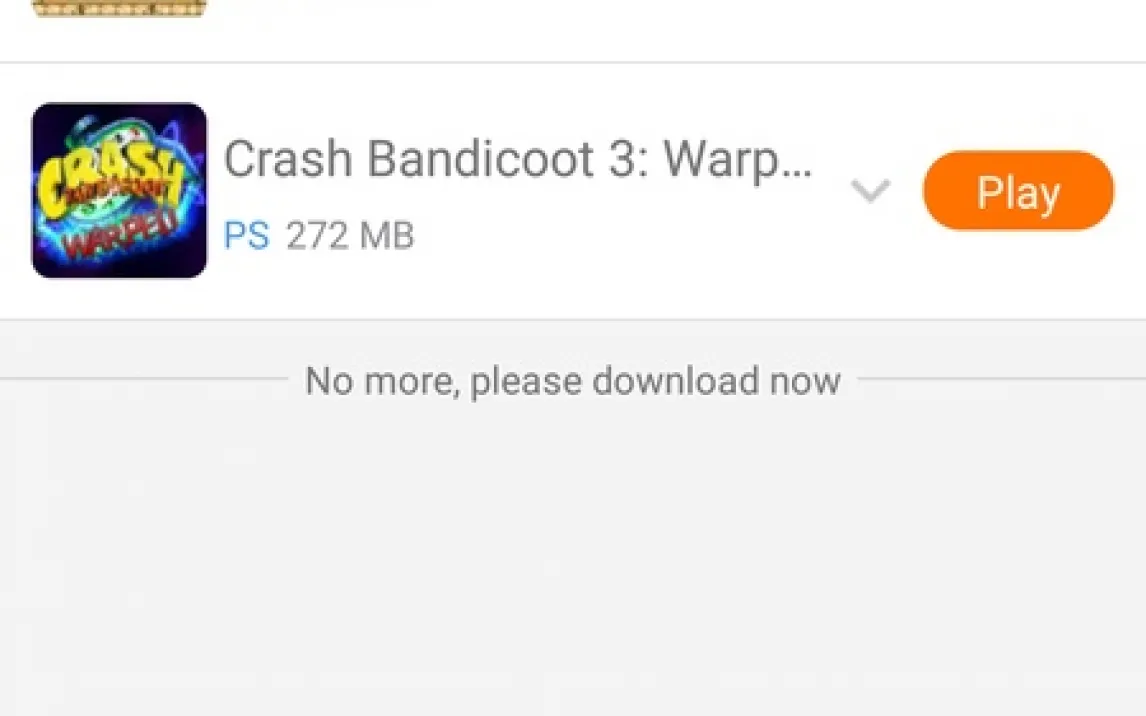The image size is (1146, 716).
Task: Launch Crash Bandicoot 3 using Play
Action: pyautogui.click(x=1018, y=191)
